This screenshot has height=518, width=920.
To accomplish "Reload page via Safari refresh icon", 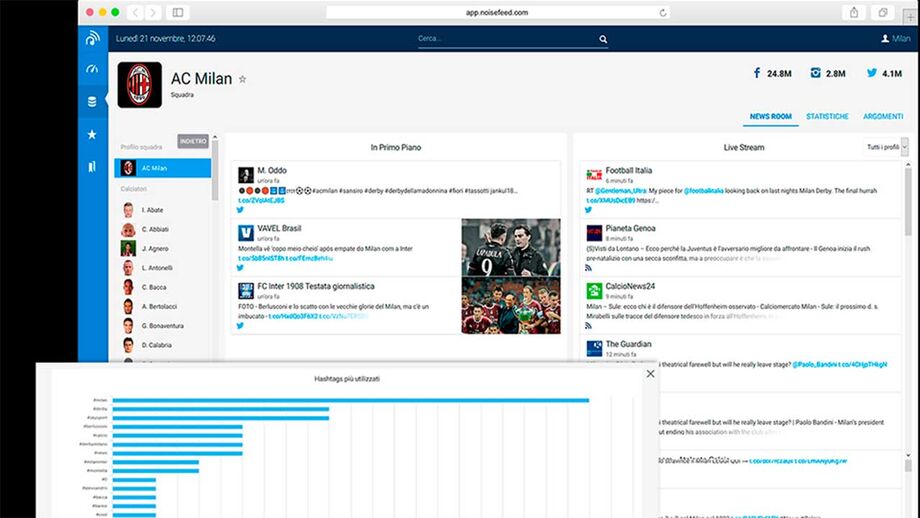I will 663,12.
